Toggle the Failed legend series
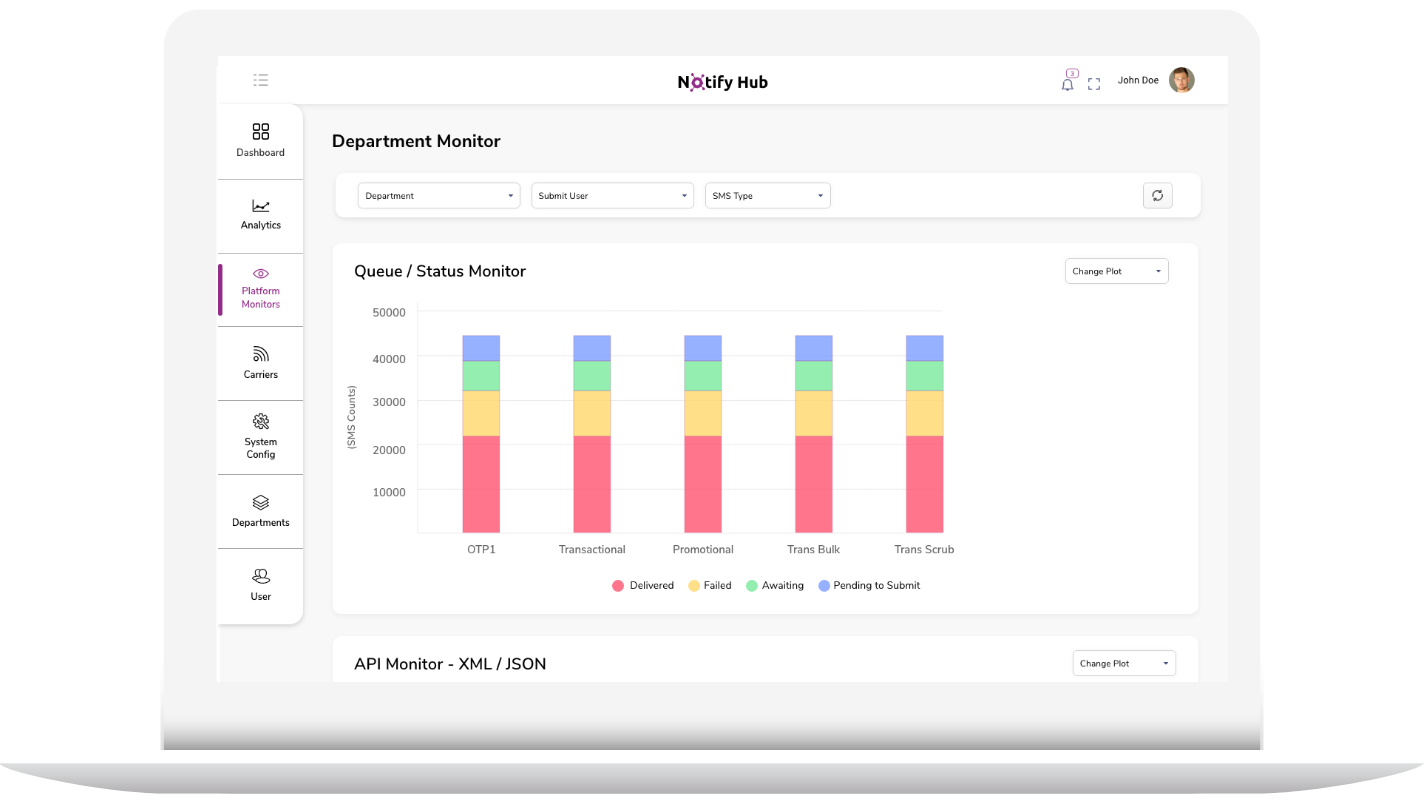 tap(710, 586)
